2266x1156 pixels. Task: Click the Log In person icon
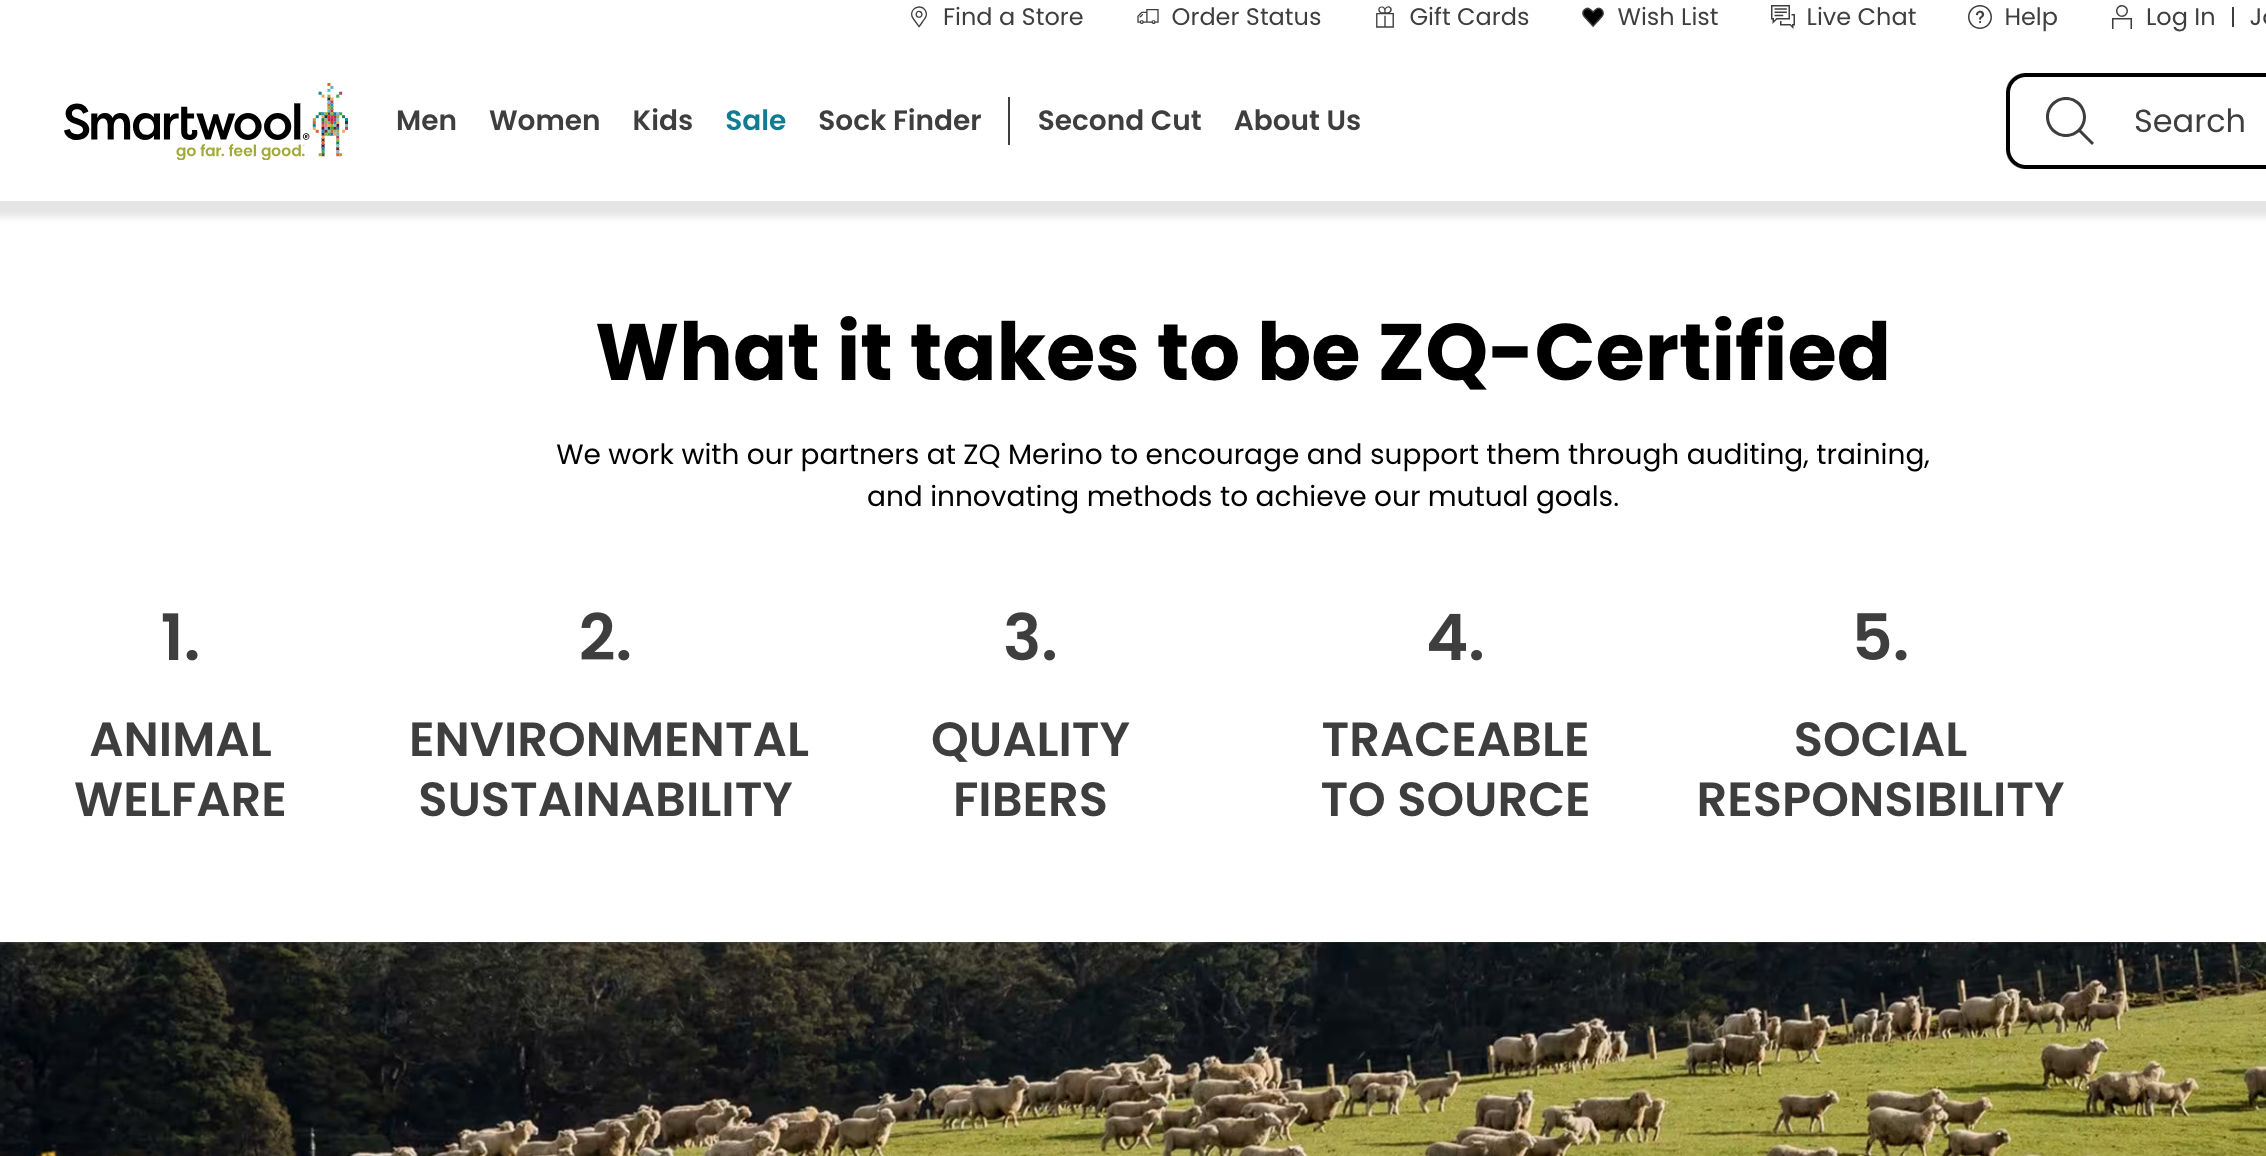(2121, 17)
